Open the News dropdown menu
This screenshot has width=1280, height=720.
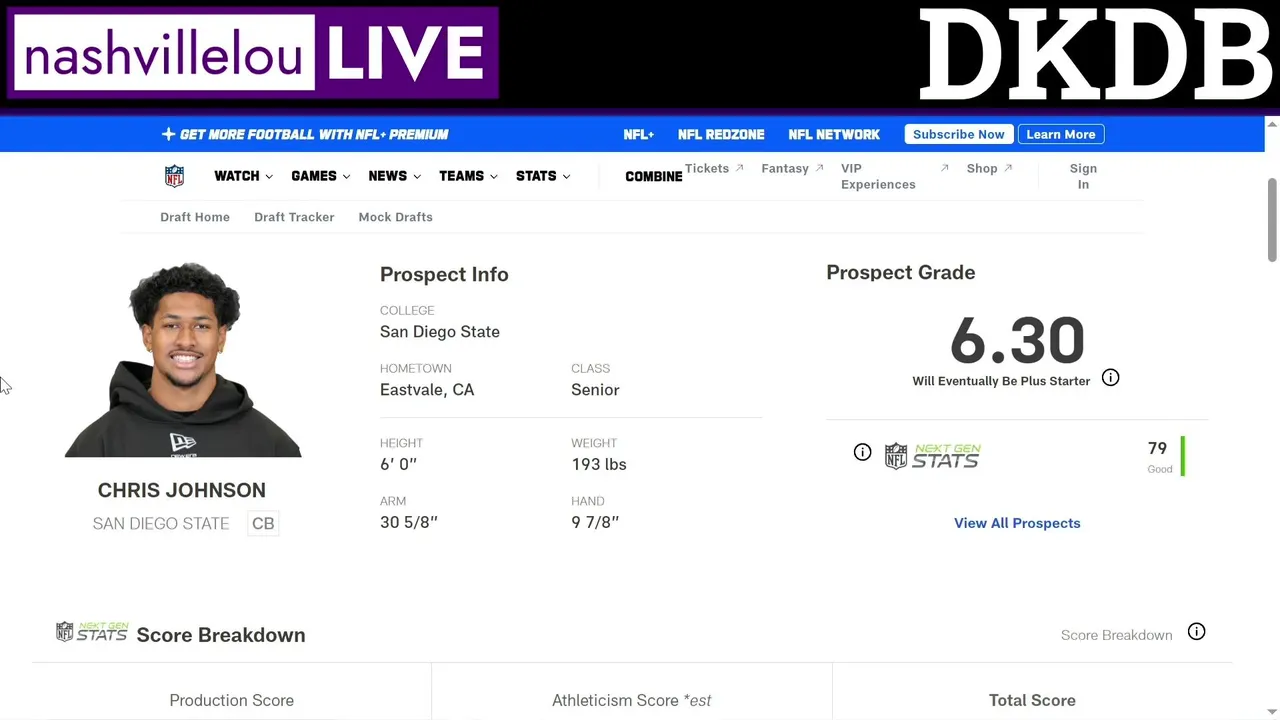pyautogui.click(x=394, y=176)
